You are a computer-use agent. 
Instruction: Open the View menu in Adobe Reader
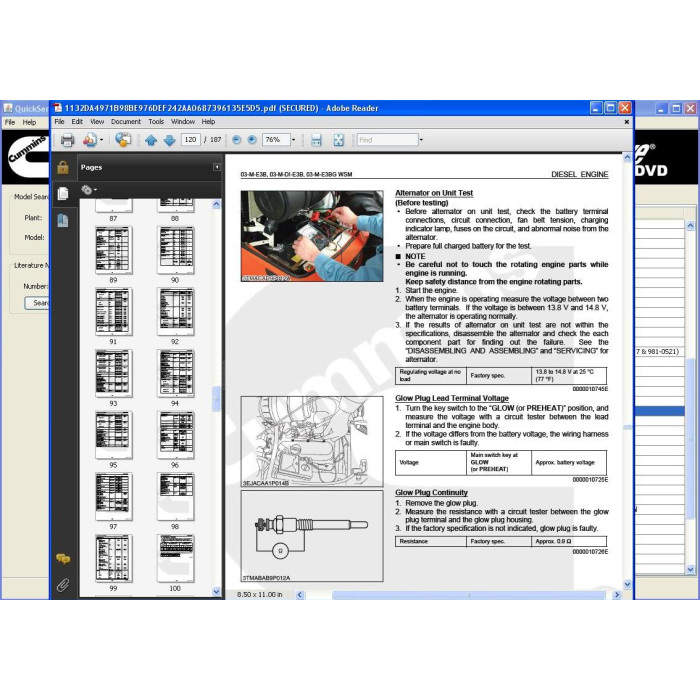click(97, 121)
